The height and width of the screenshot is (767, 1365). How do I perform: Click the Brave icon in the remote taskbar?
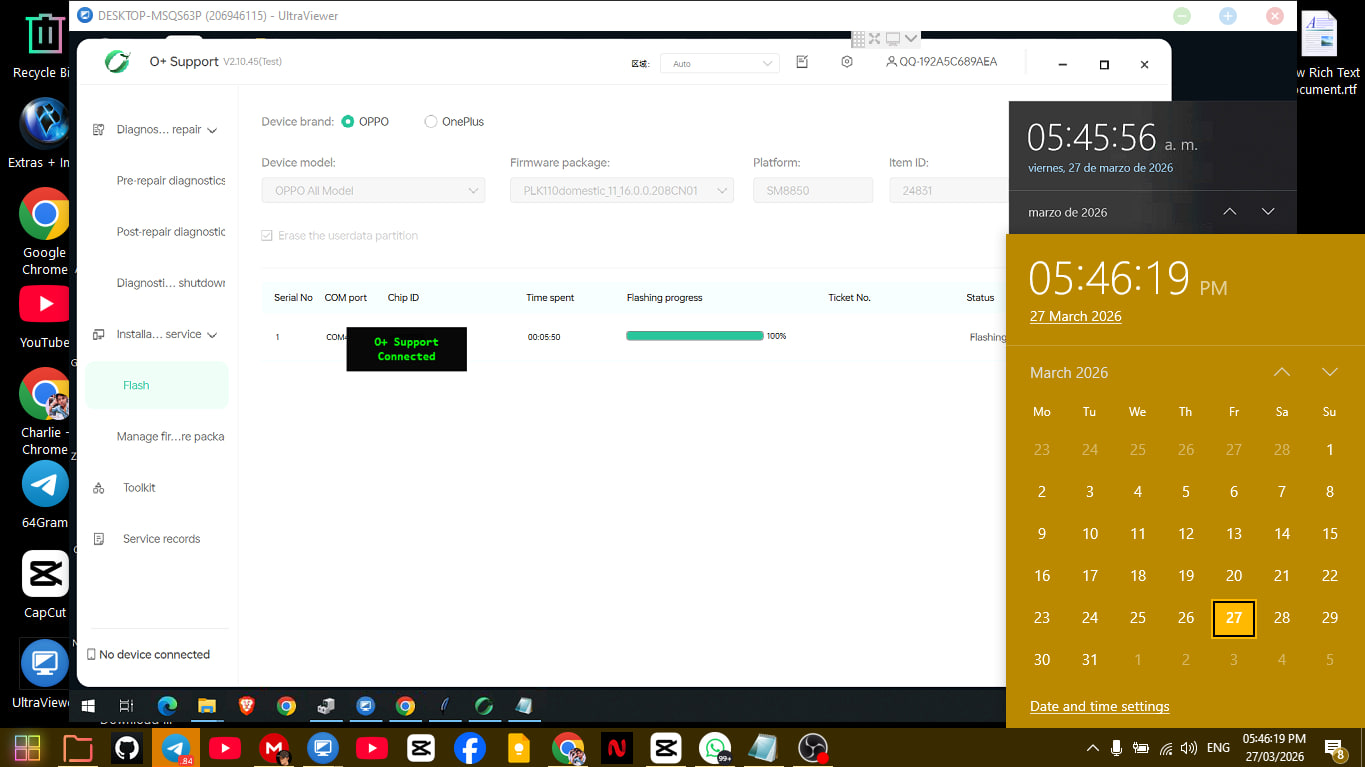click(x=246, y=706)
